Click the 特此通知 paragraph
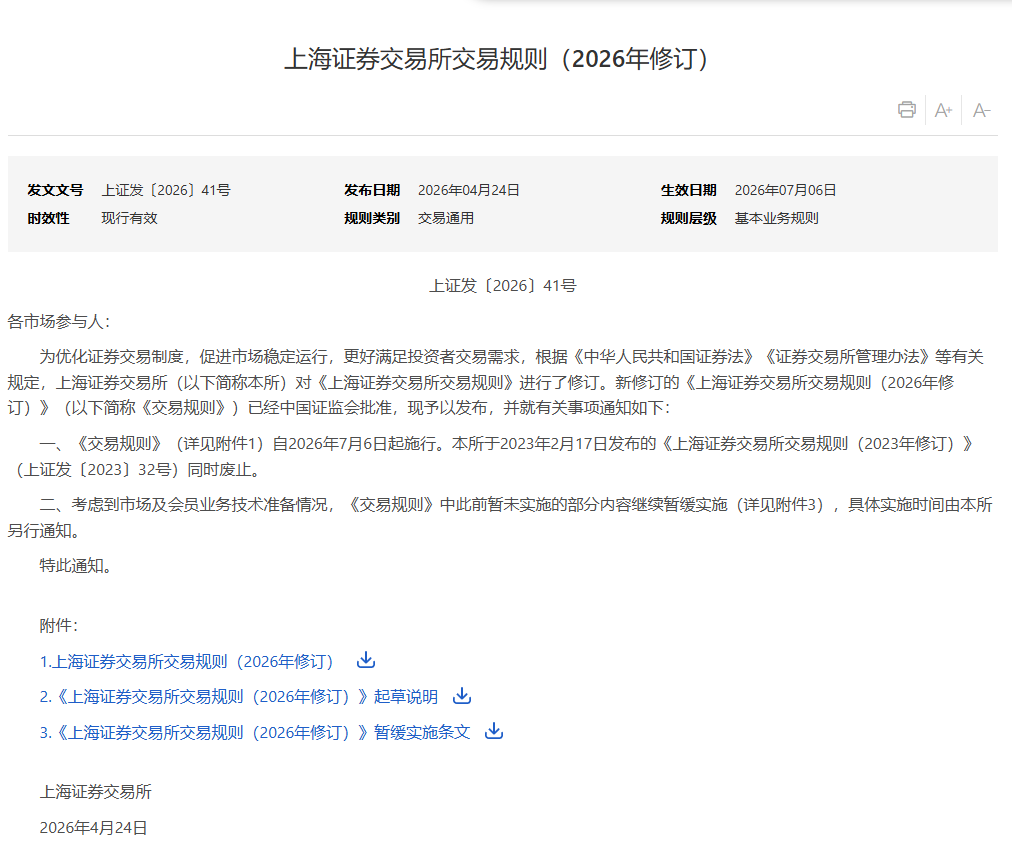Image resolution: width=1012 pixels, height=853 pixels. [x=76, y=566]
